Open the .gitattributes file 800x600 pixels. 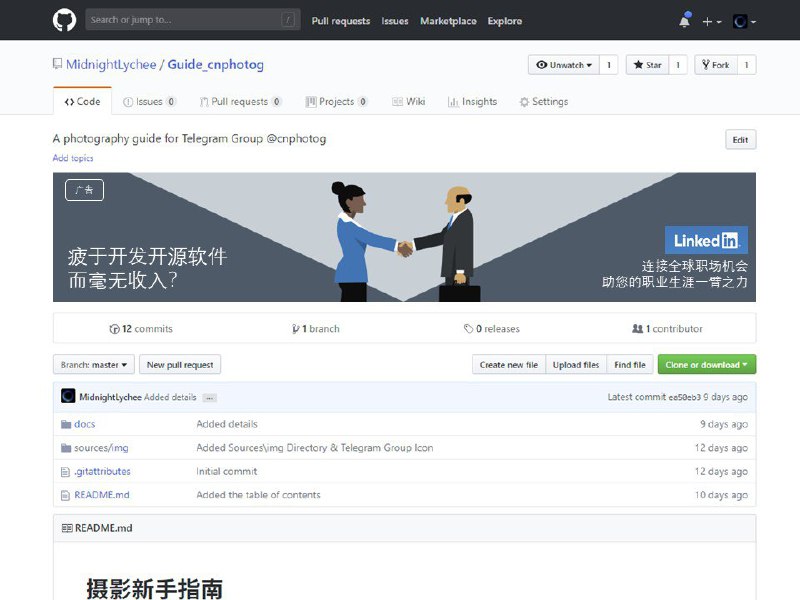coord(103,471)
